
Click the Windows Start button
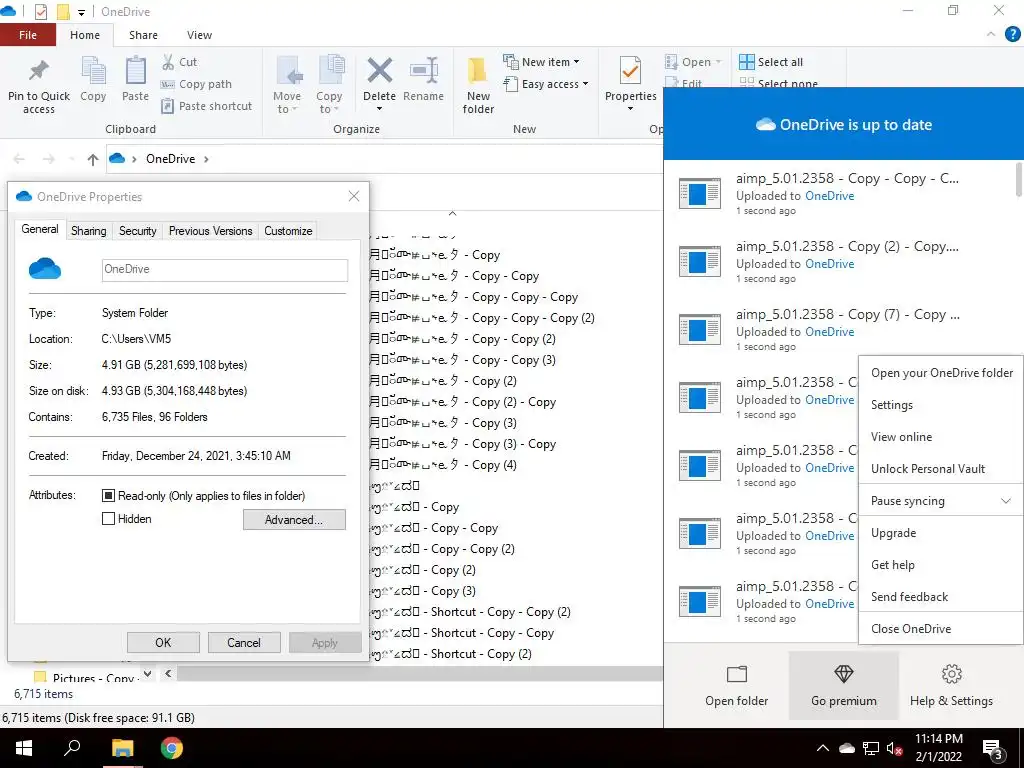[x=24, y=748]
